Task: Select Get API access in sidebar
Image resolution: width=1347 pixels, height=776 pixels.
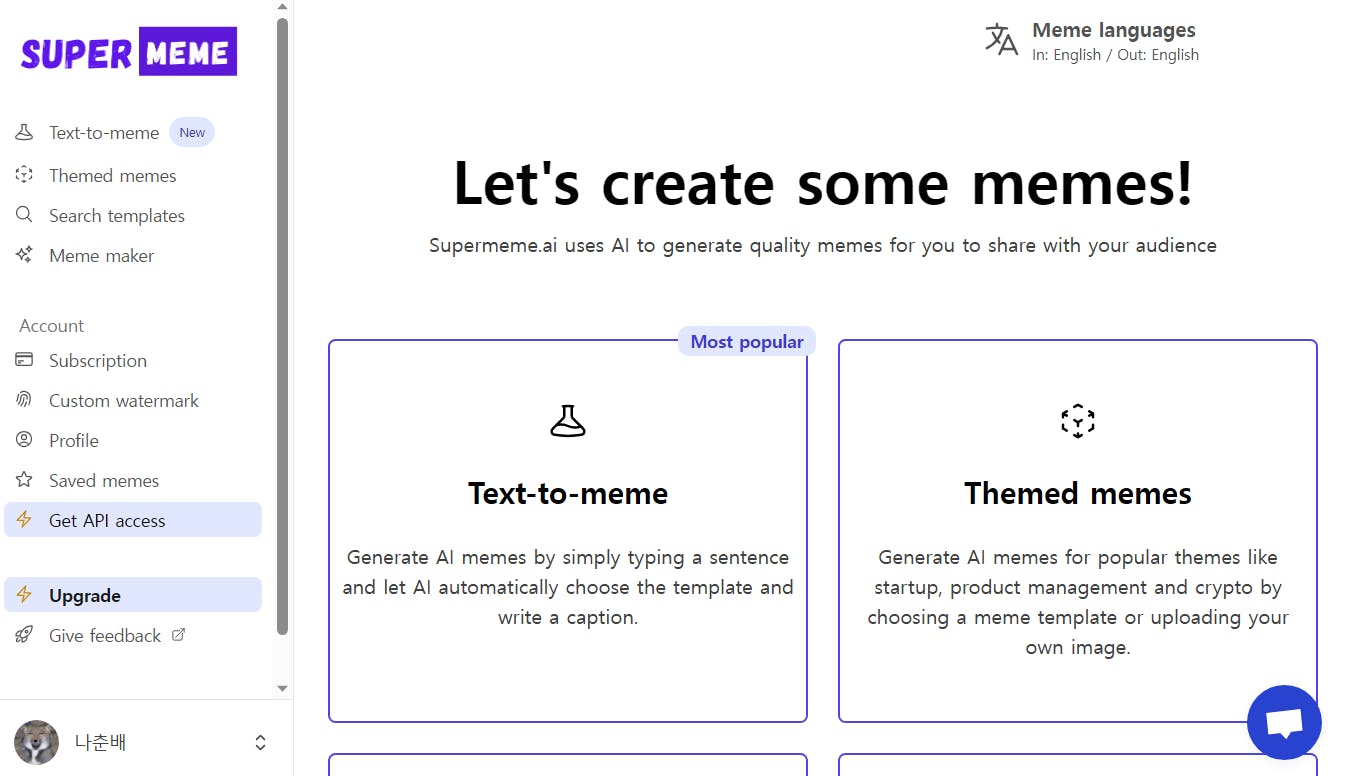Action: click(x=107, y=520)
